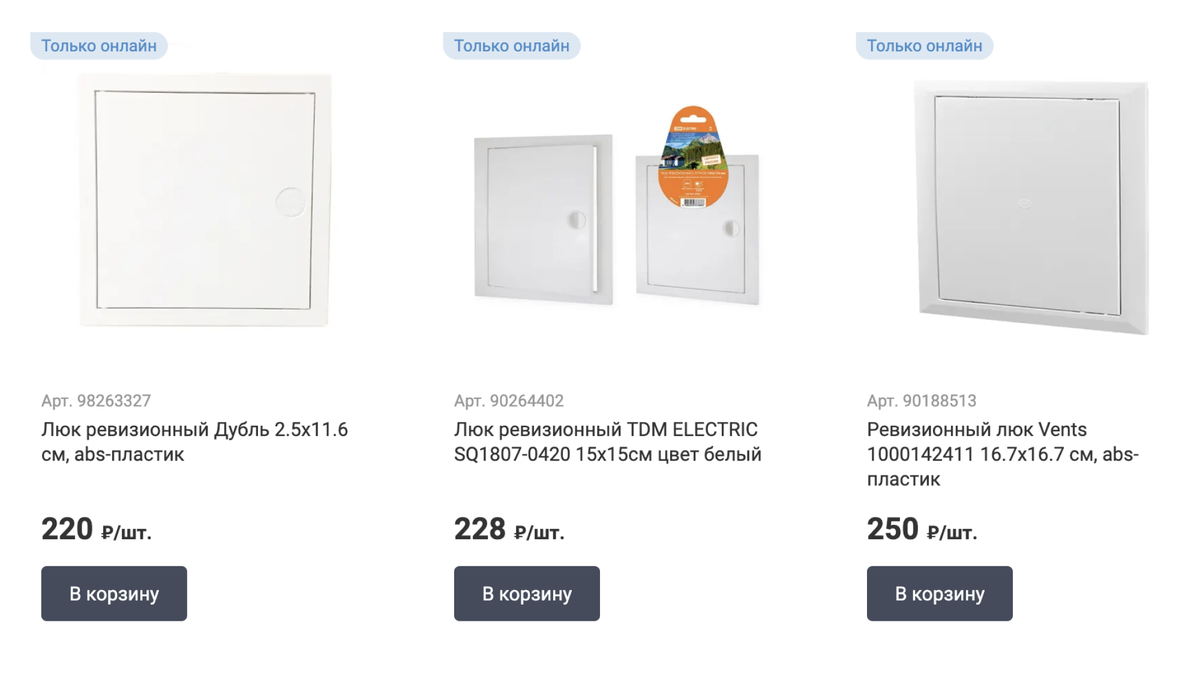The image size is (1200, 677).
Task: Add TDM ELECTRIC hatch to cart
Action: coord(527,593)
